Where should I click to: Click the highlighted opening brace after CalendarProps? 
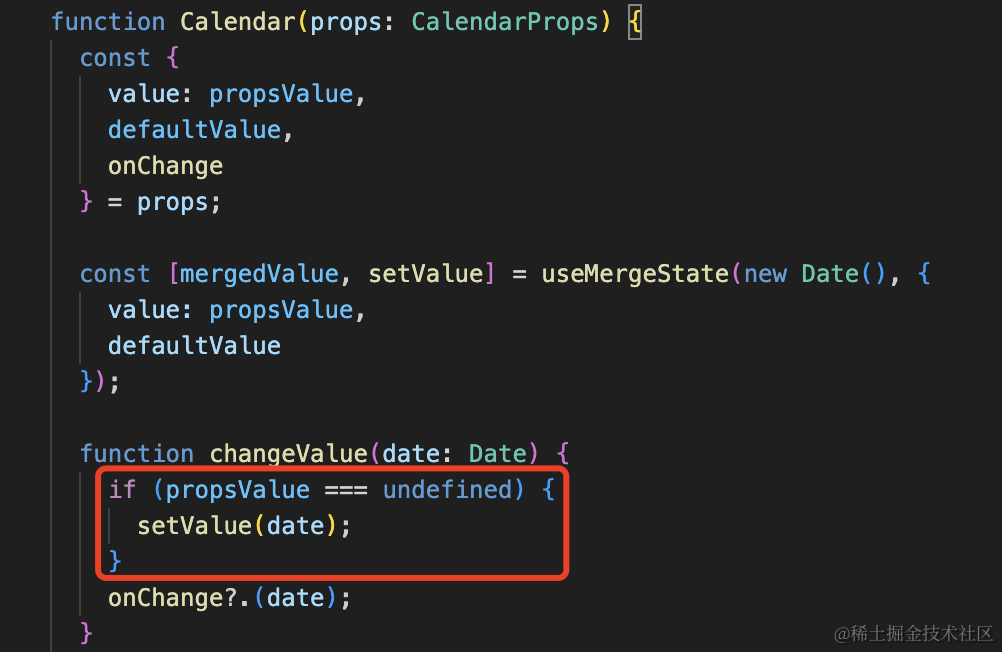(634, 21)
